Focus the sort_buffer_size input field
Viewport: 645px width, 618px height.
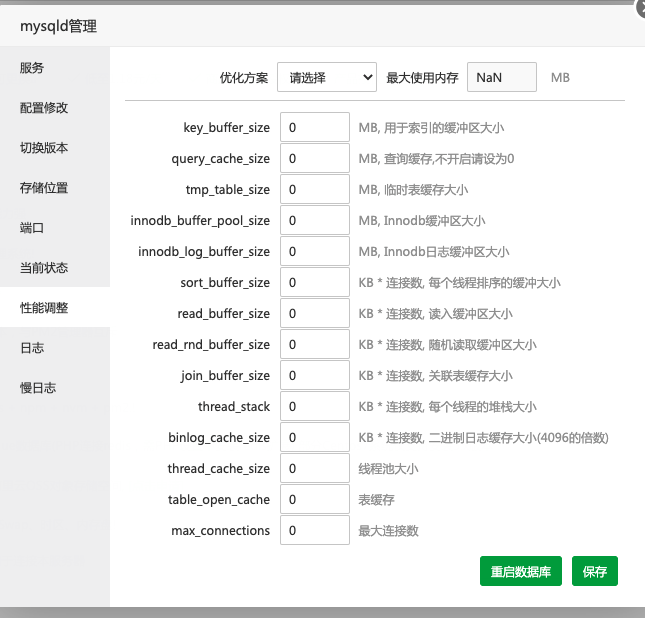pos(315,282)
